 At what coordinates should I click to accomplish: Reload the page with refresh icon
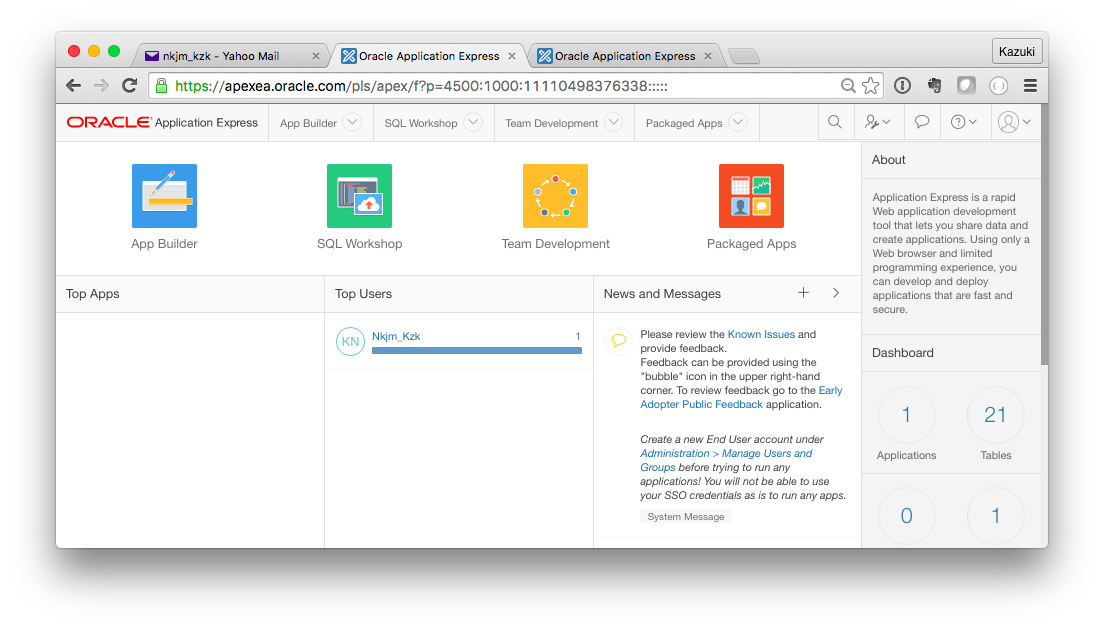[130, 86]
